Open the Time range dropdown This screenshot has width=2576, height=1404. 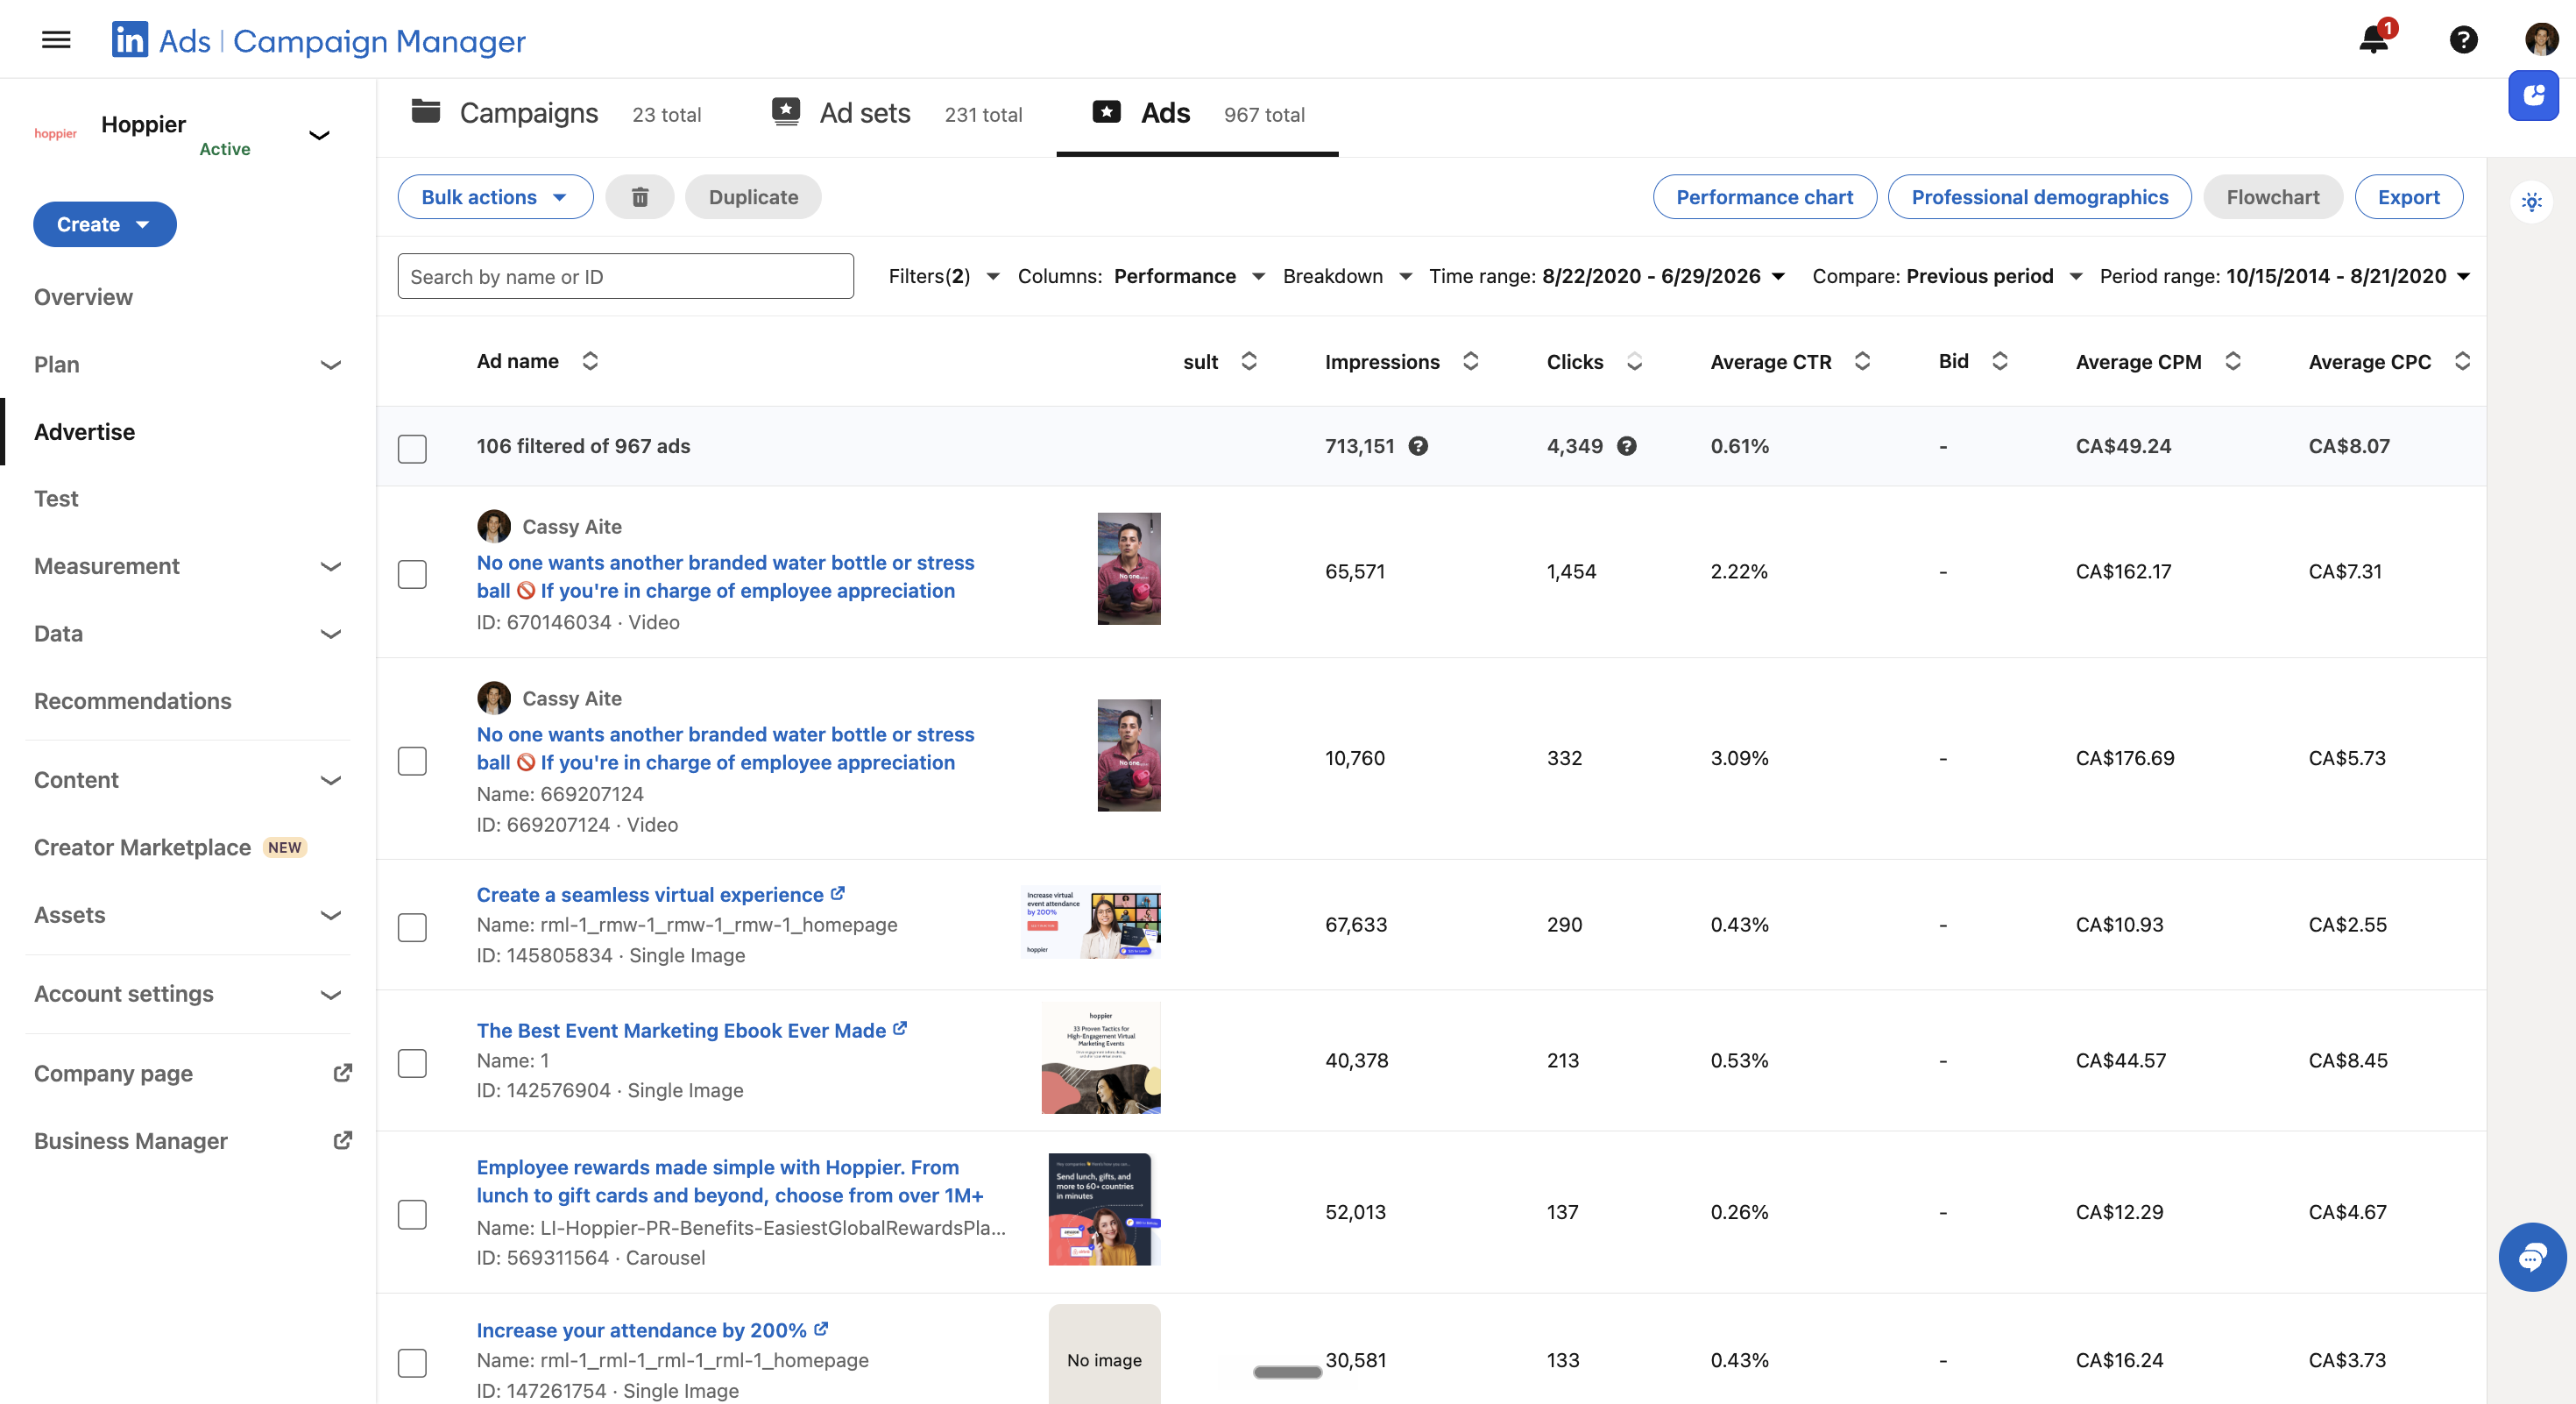coord(1607,276)
